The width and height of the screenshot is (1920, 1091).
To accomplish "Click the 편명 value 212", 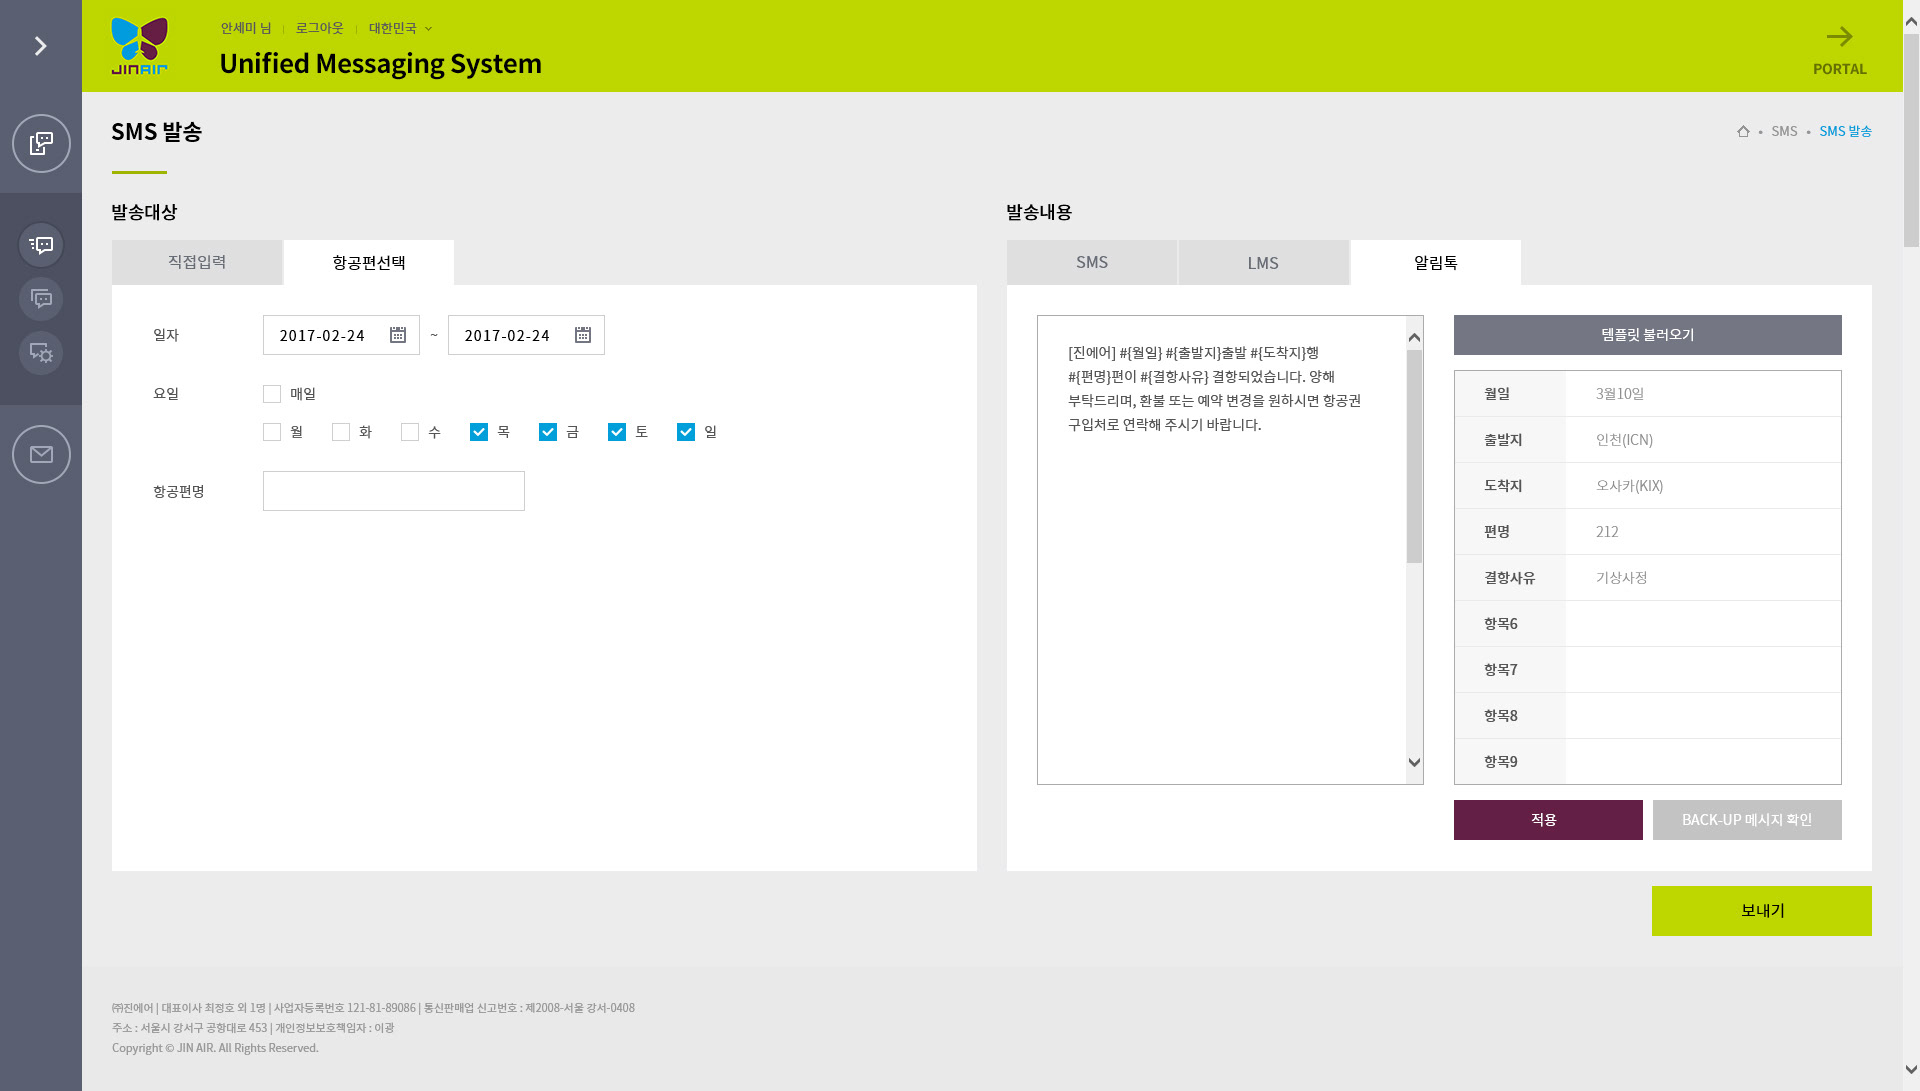I will tap(1703, 532).
